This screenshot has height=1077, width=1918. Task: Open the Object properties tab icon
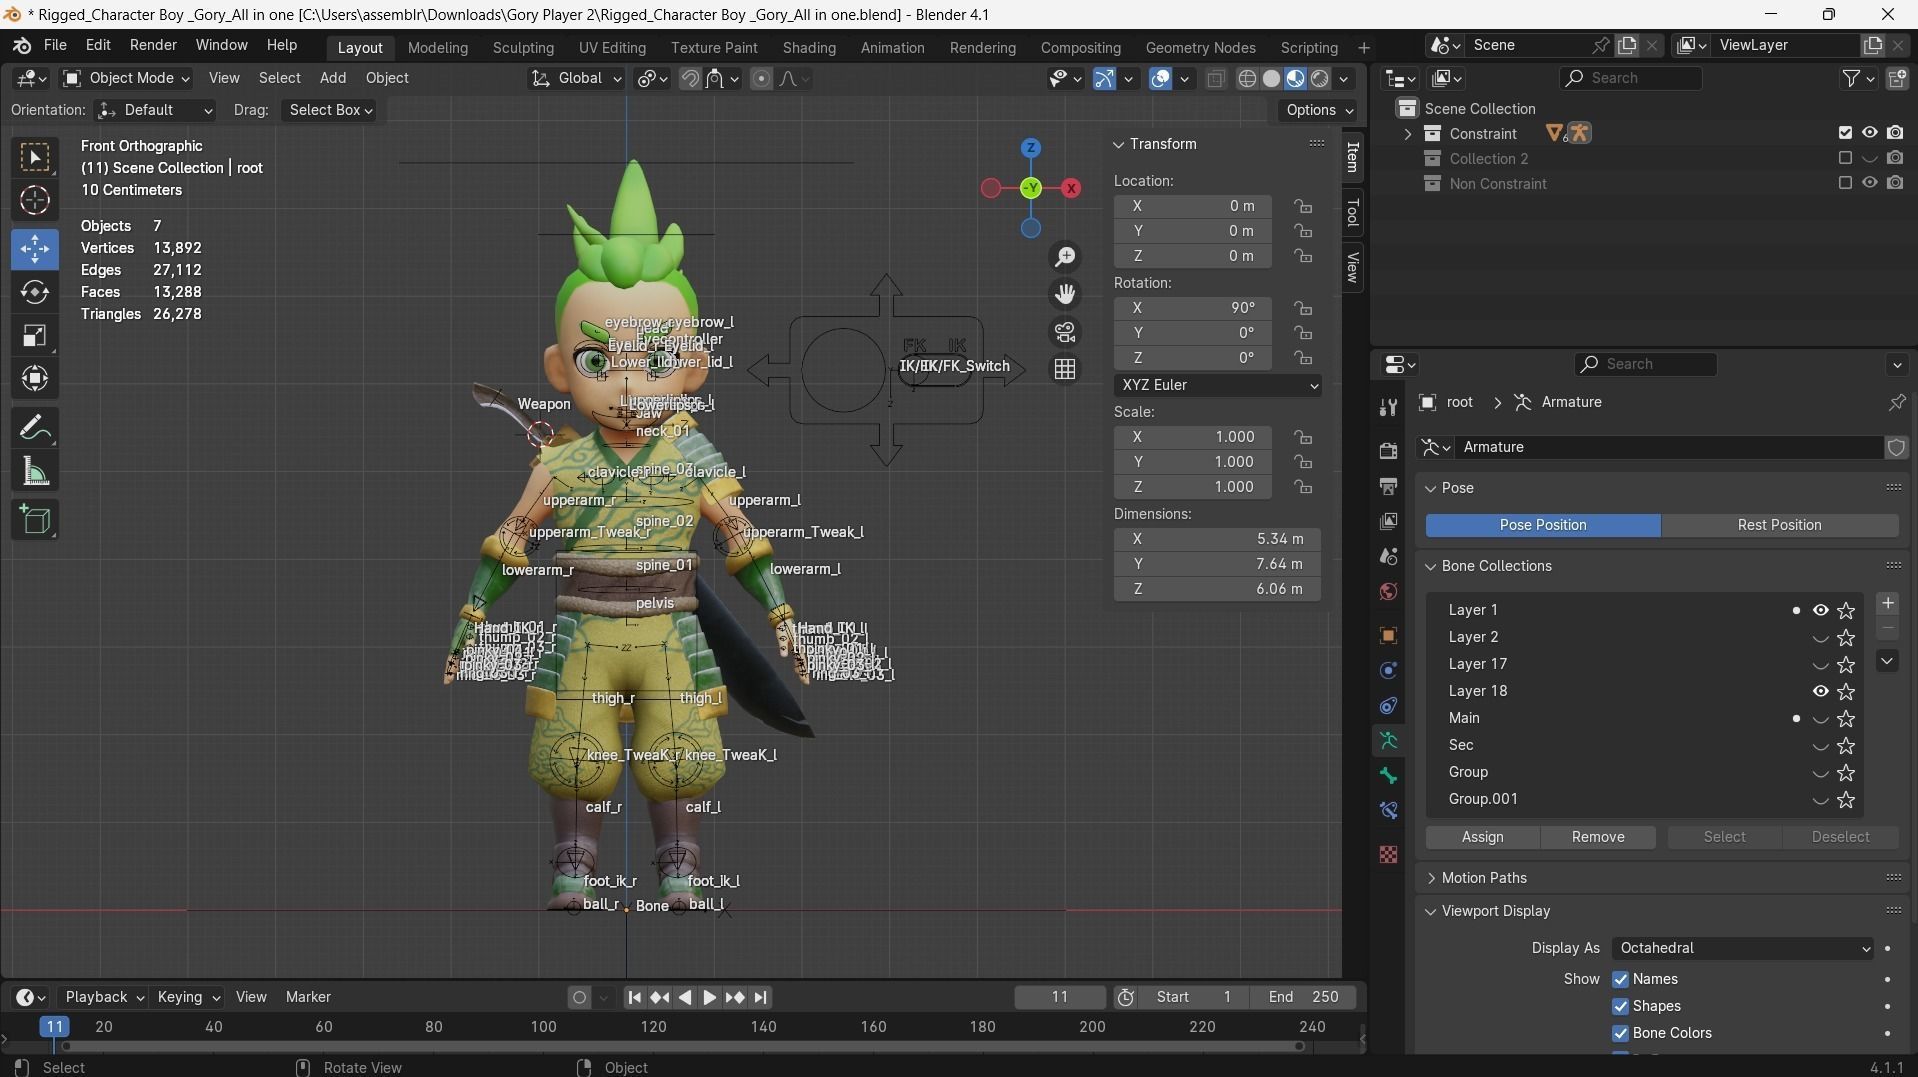coord(1388,635)
